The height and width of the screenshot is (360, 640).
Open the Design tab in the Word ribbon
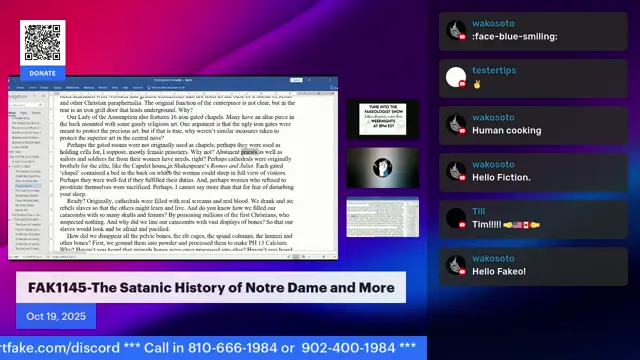coord(44,87)
